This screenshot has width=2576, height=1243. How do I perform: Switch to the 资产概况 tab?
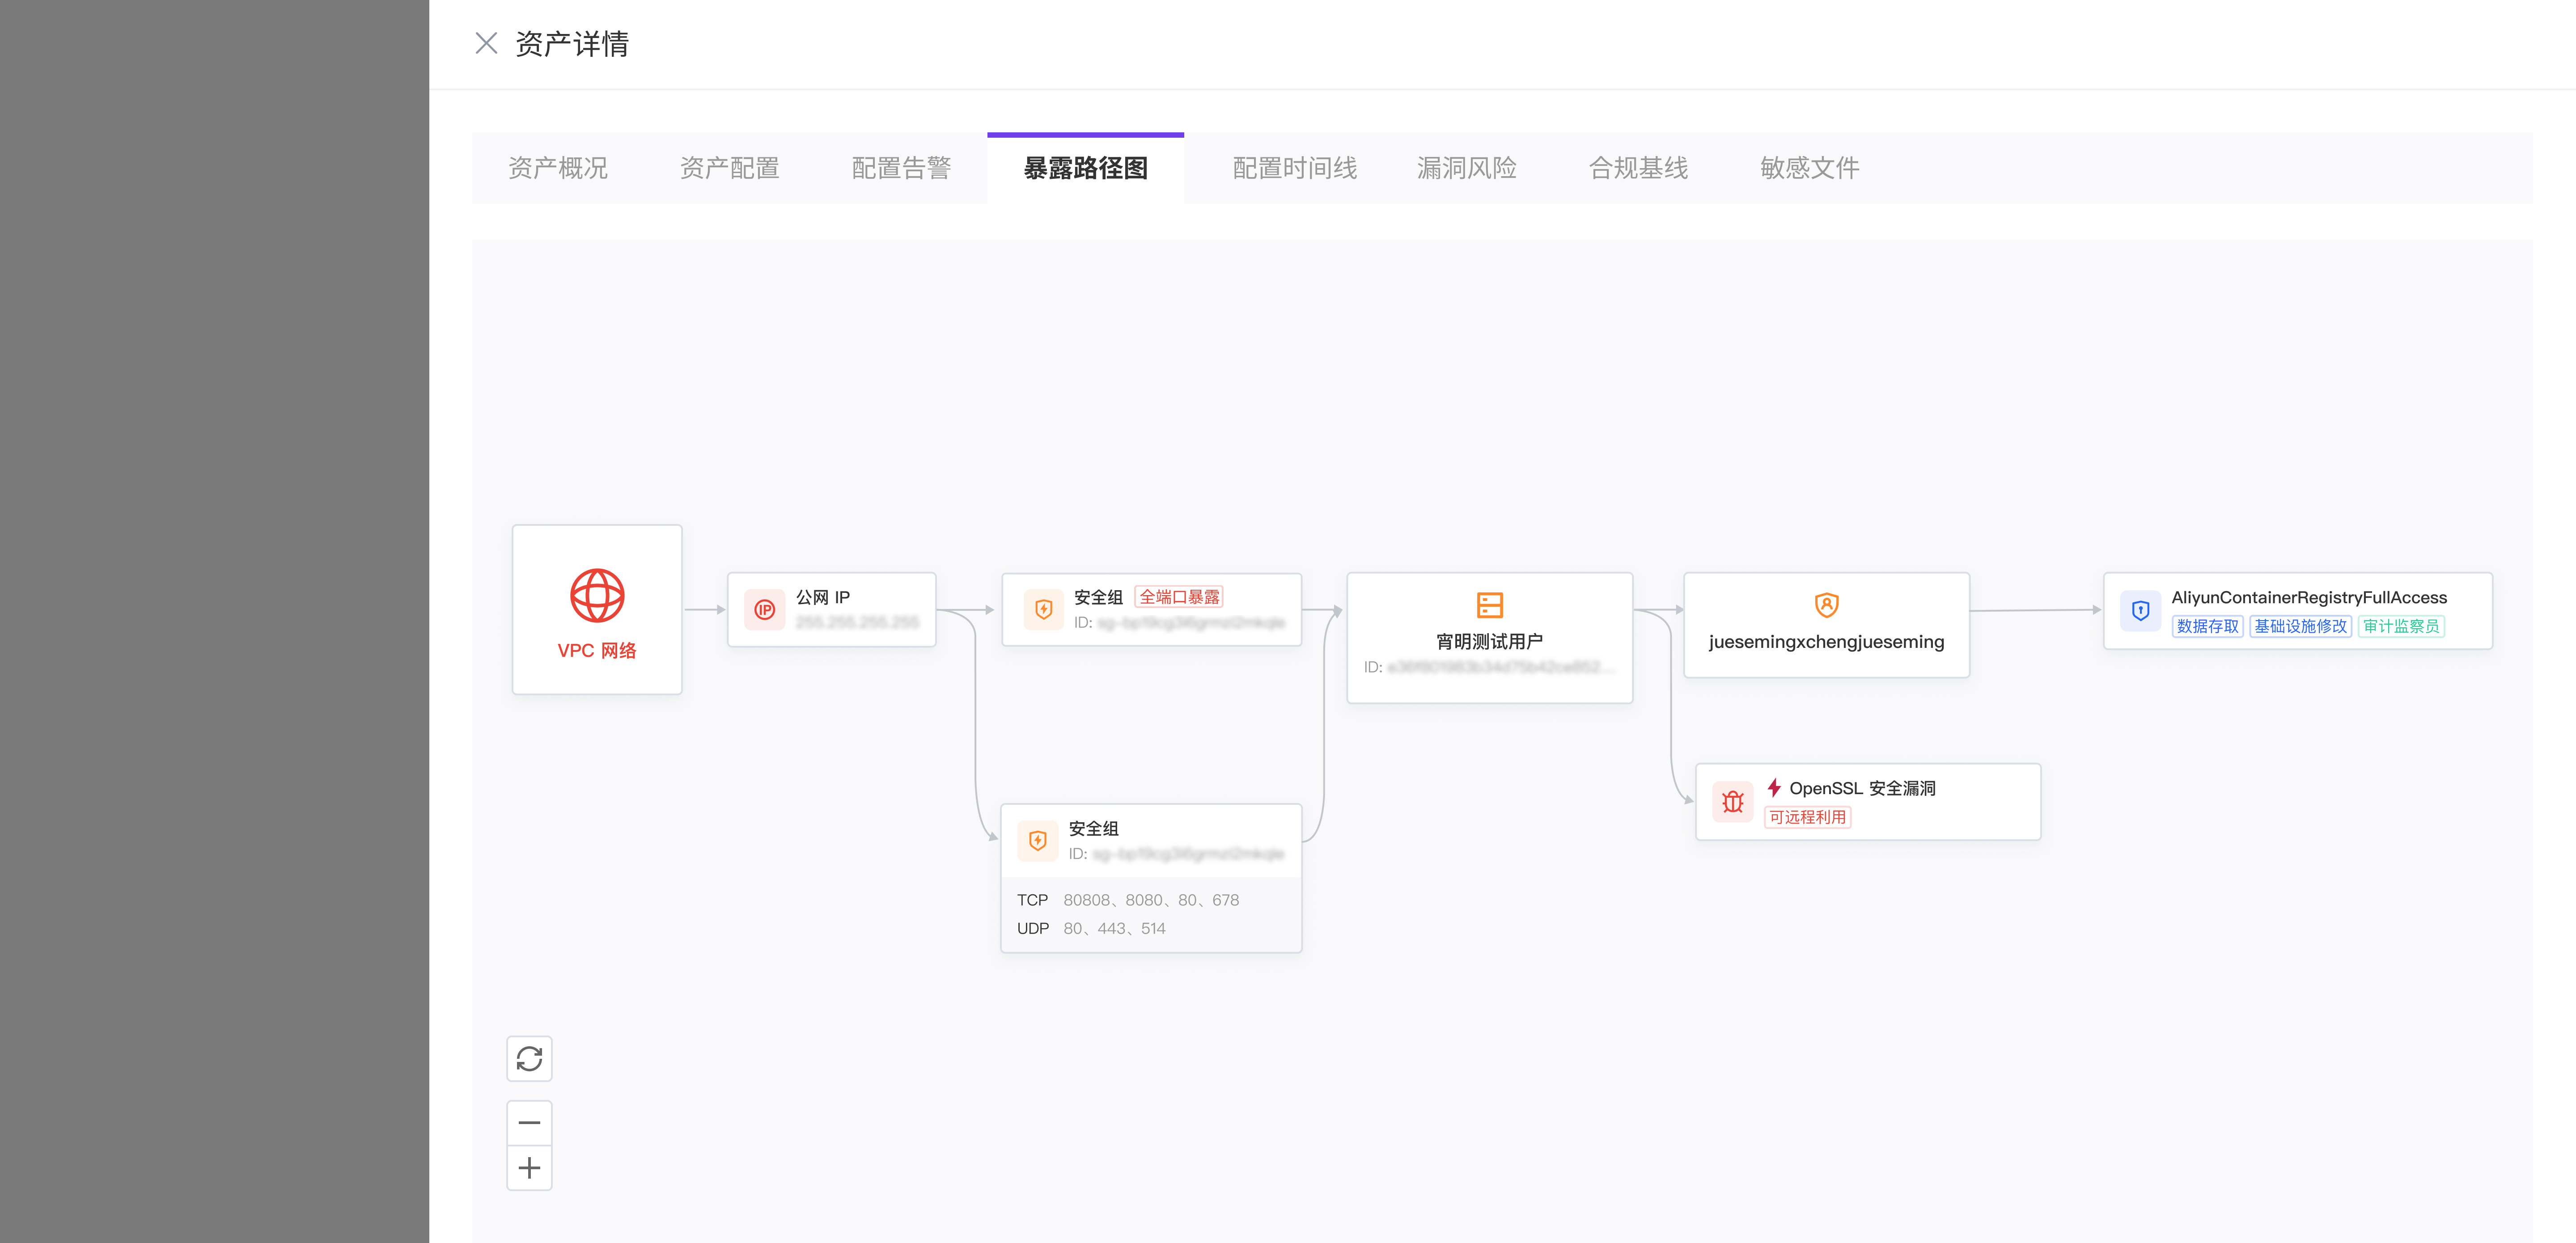558,168
